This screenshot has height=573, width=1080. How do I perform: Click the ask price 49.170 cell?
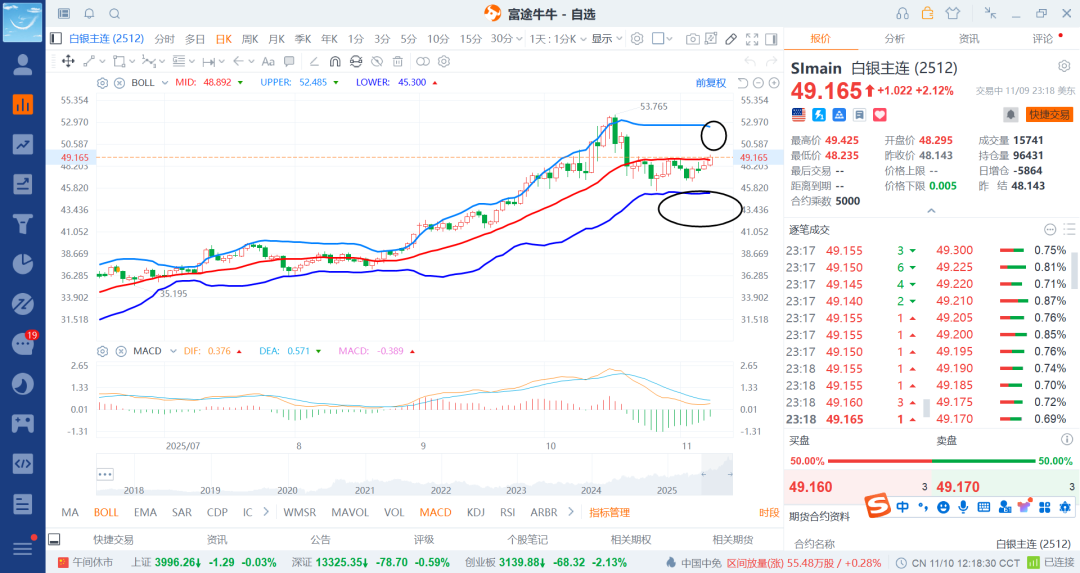click(x=957, y=487)
